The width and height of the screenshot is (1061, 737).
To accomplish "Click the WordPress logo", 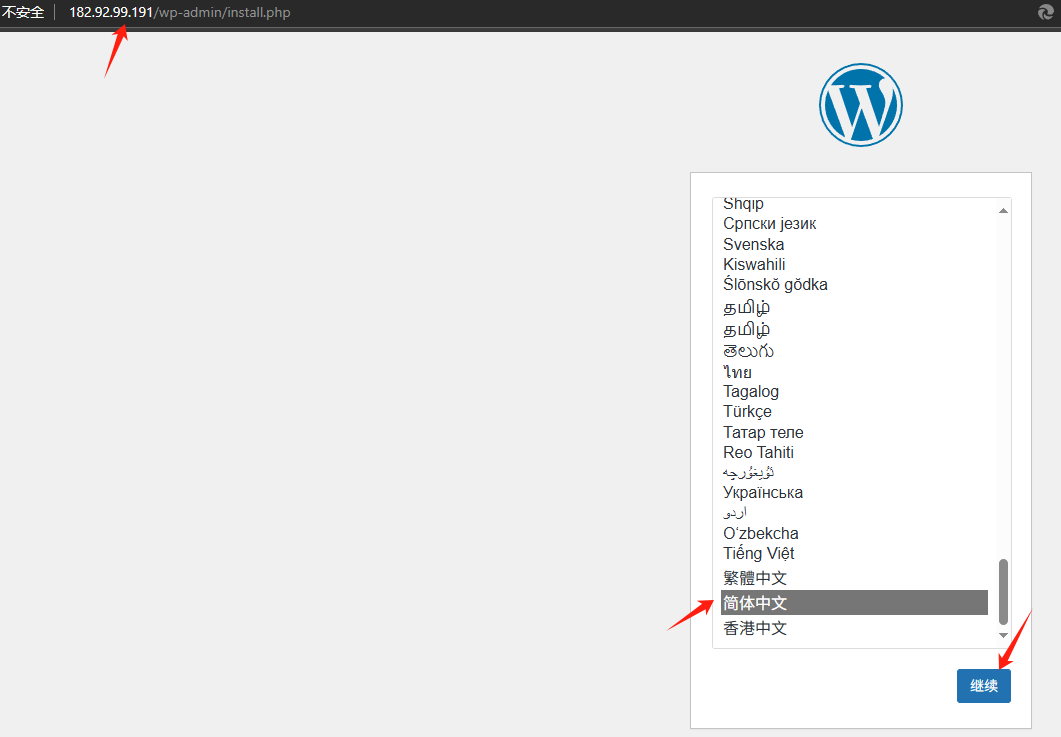I will pyautogui.click(x=861, y=105).
